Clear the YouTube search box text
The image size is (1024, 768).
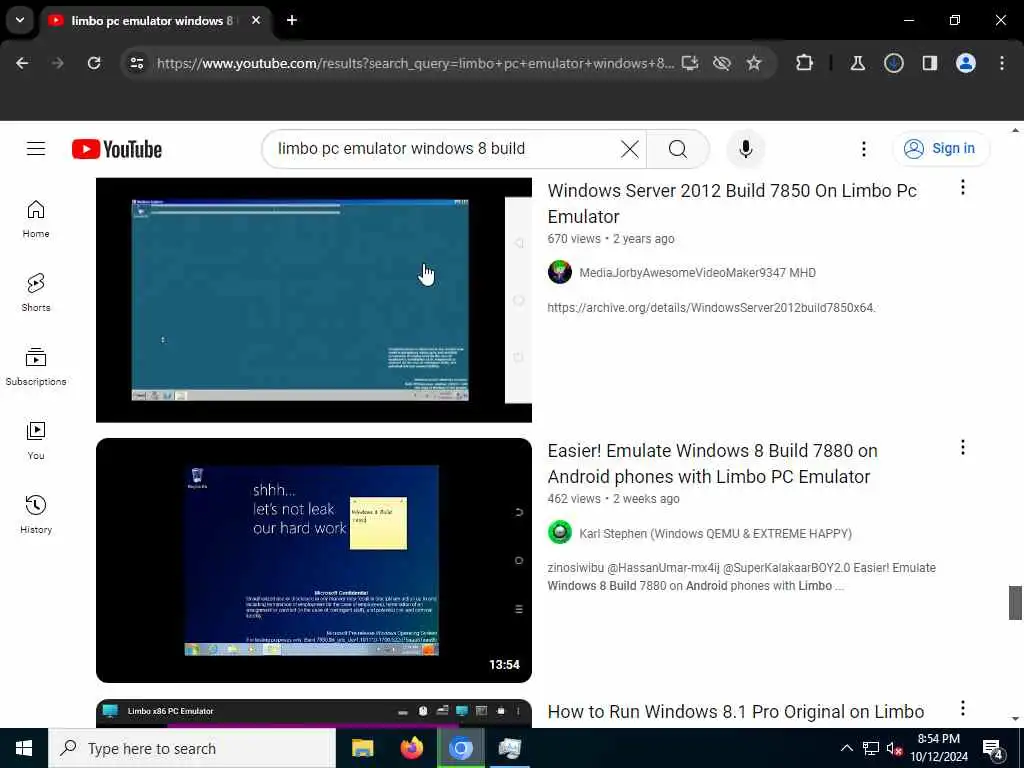(x=630, y=149)
